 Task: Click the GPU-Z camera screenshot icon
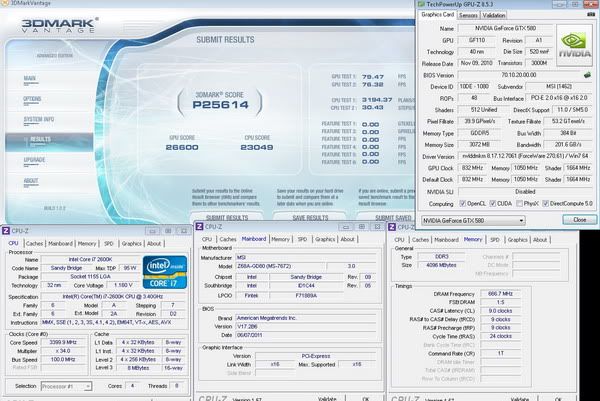(590, 15)
